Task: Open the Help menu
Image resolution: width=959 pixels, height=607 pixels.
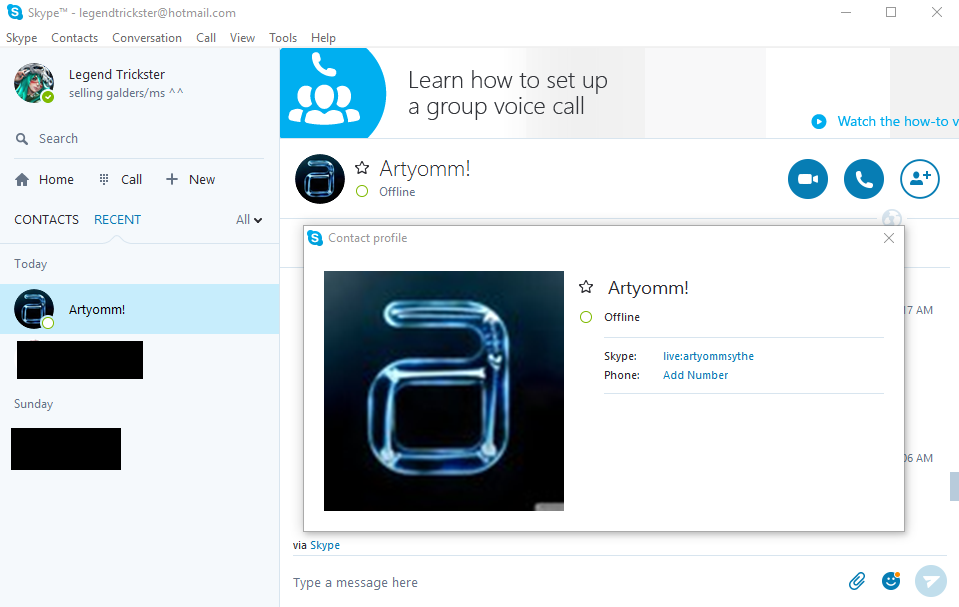Action: (323, 38)
